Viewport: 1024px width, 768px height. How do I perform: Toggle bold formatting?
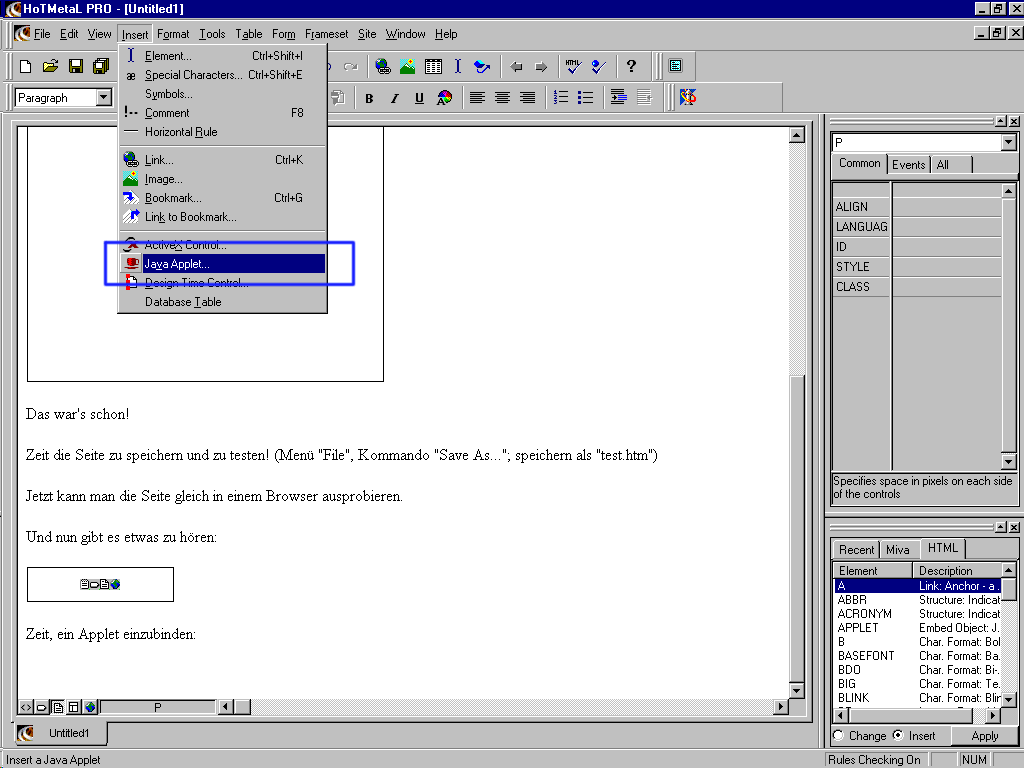[x=369, y=98]
